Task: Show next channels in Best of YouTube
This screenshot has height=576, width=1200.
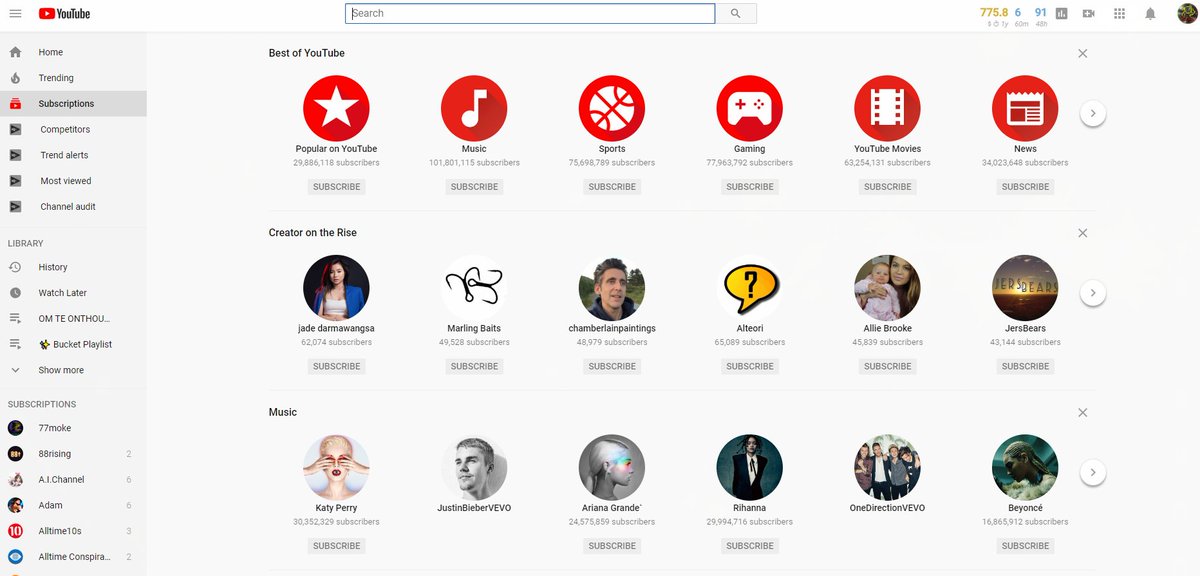Action: 1093,114
